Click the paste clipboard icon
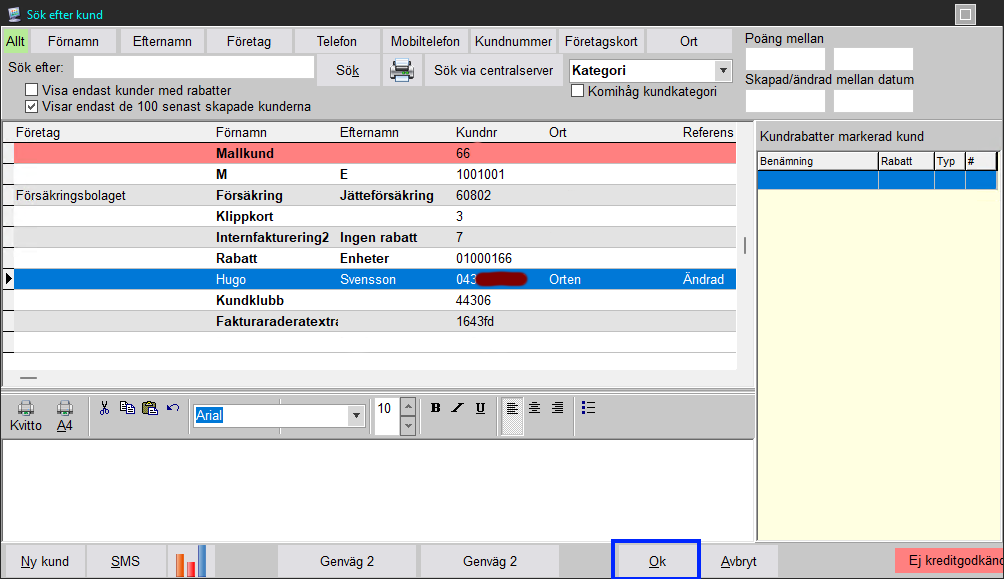 [x=150, y=407]
